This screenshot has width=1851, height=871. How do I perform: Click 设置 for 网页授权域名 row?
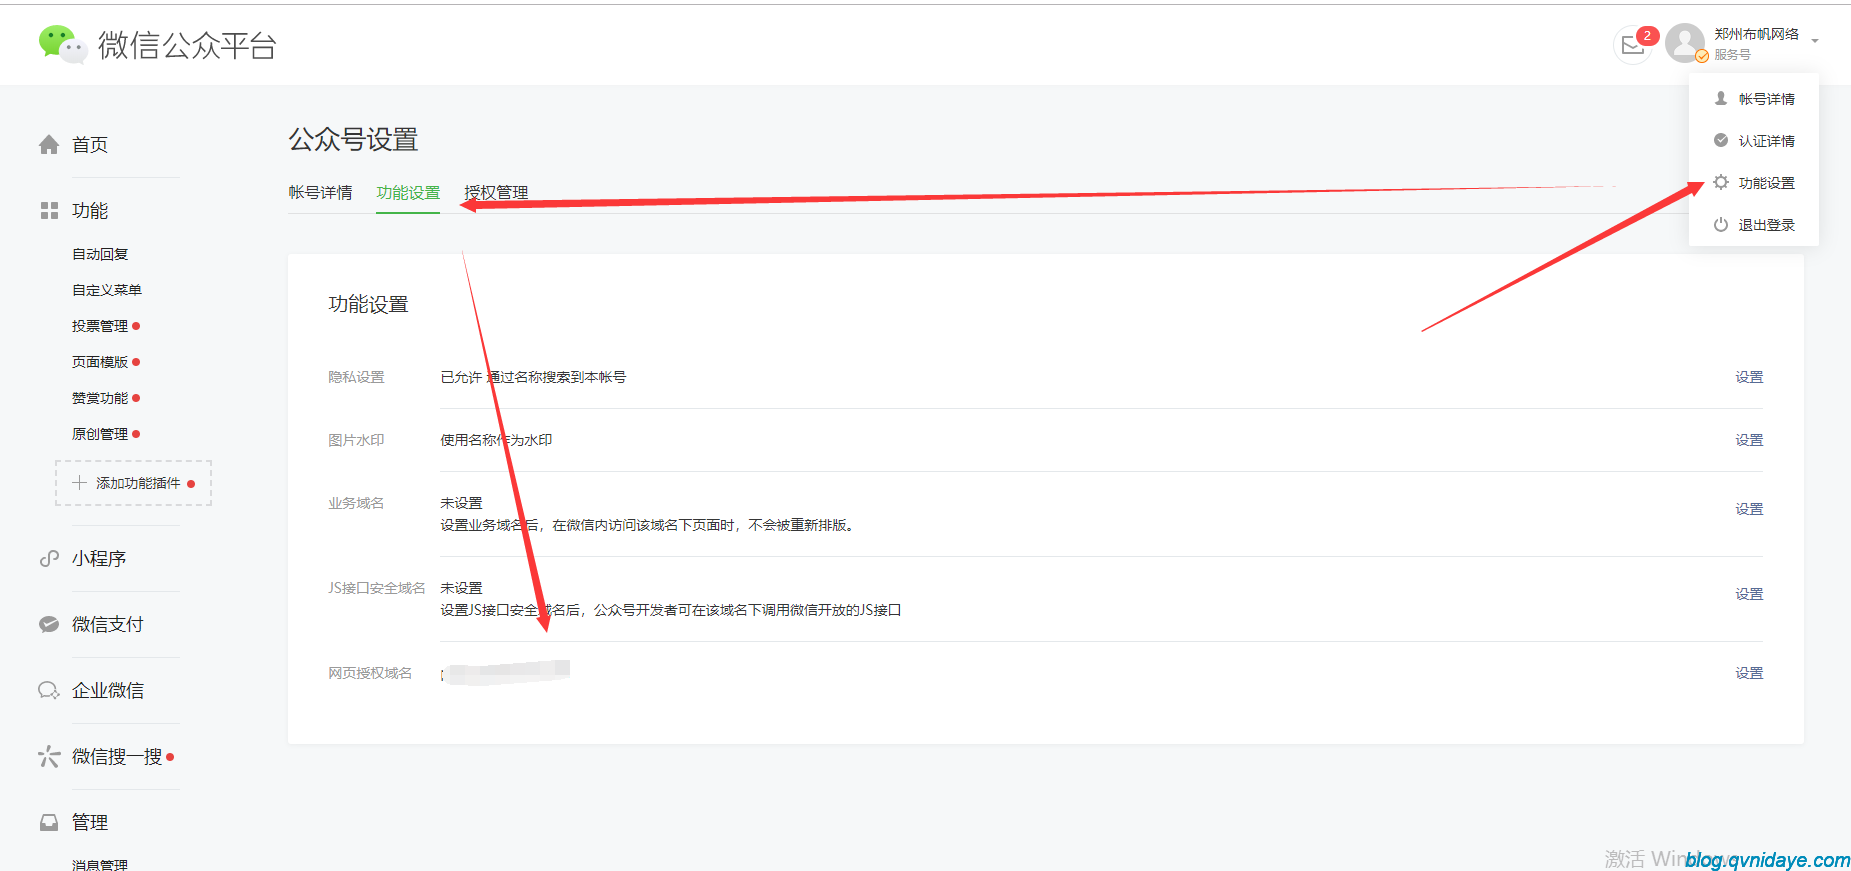(1749, 673)
